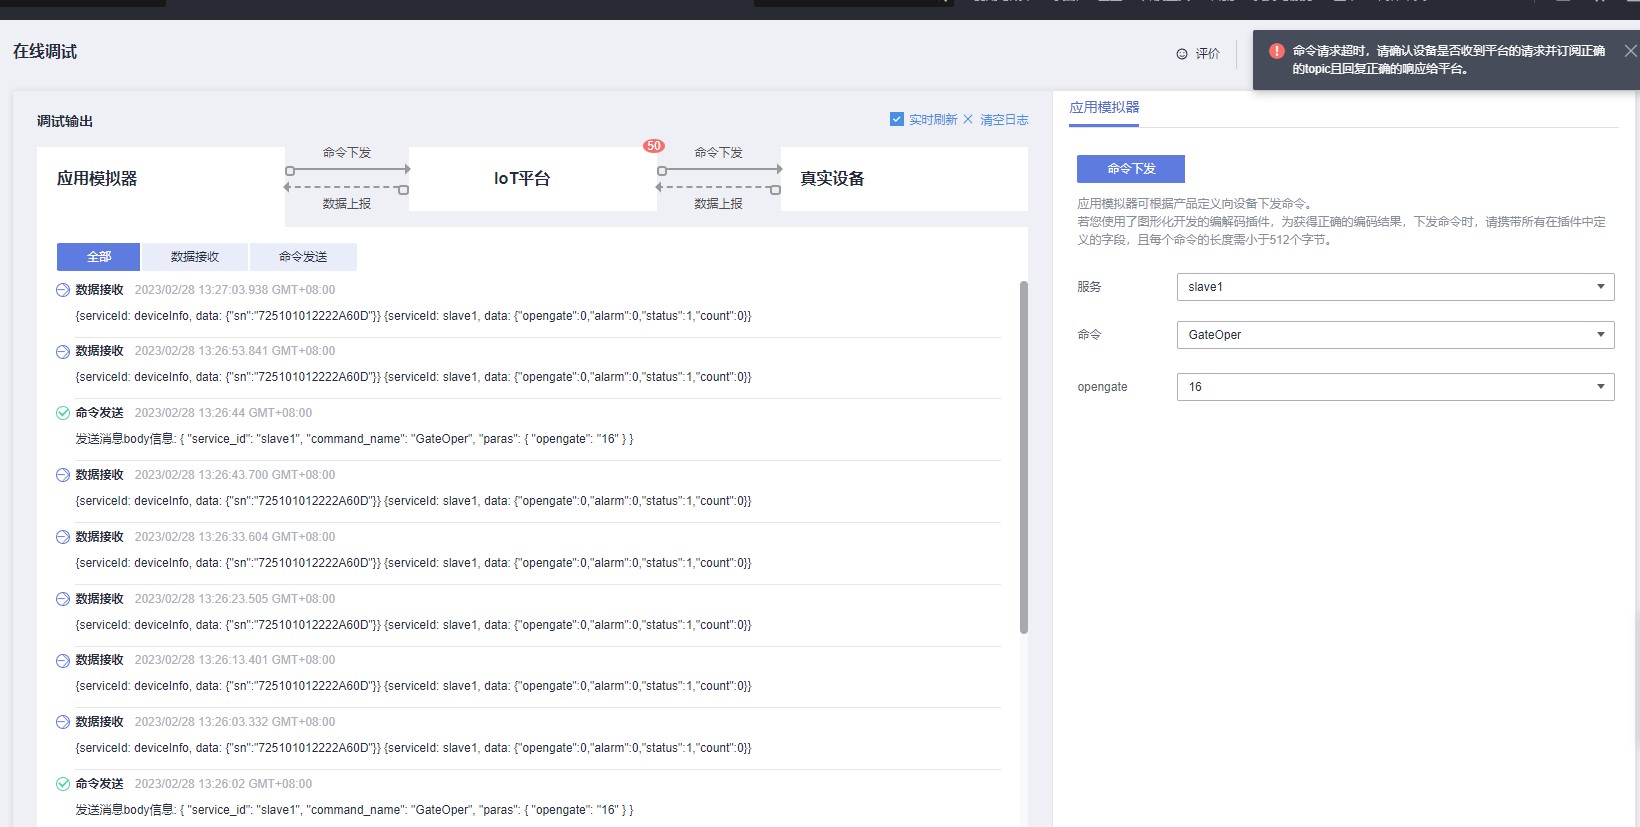Click the serviceId data line under 13:26:43.700
This screenshot has height=827, width=1640.
coord(413,501)
